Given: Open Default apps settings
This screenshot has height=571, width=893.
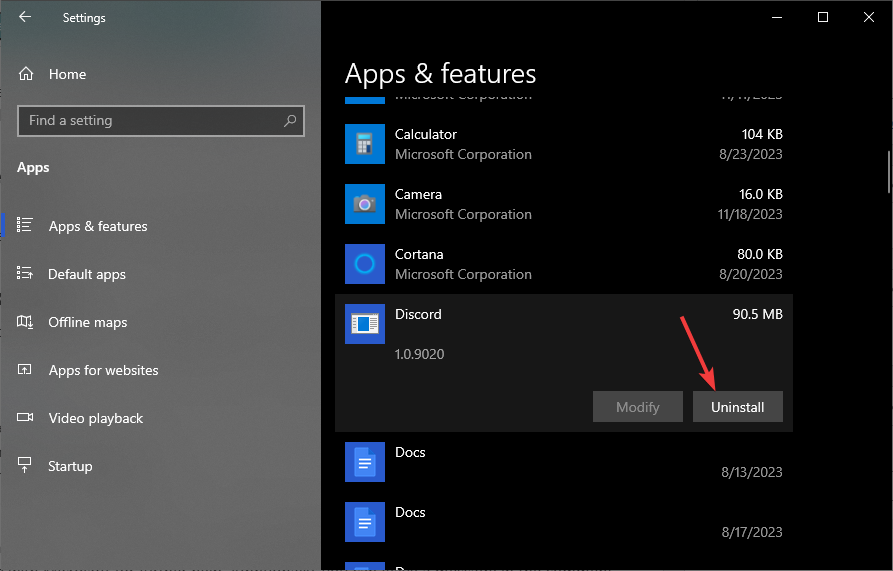Looking at the screenshot, I should pyautogui.click(x=87, y=274).
